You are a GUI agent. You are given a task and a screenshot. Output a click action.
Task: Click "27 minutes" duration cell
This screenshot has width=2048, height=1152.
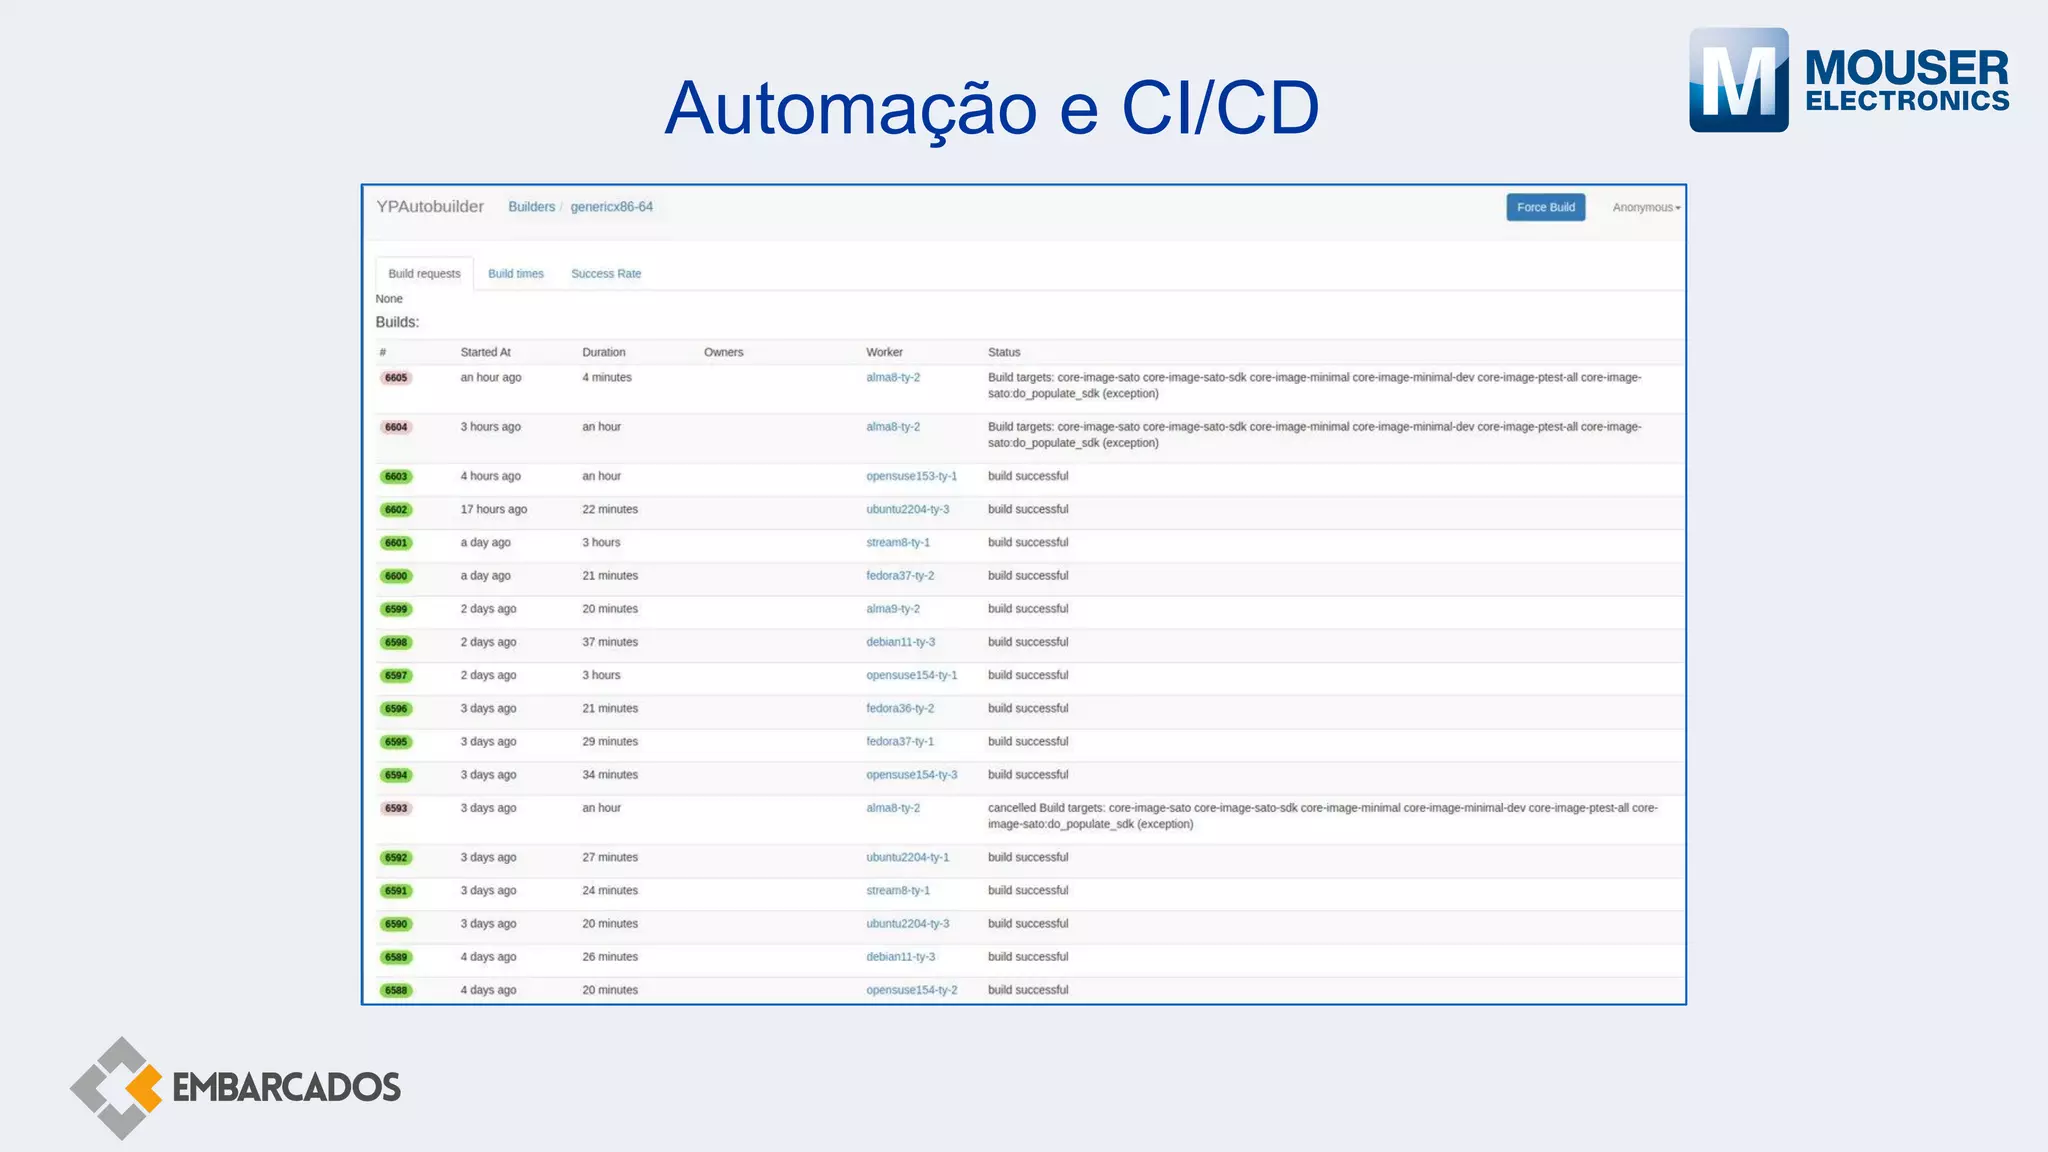tap(610, 857)
